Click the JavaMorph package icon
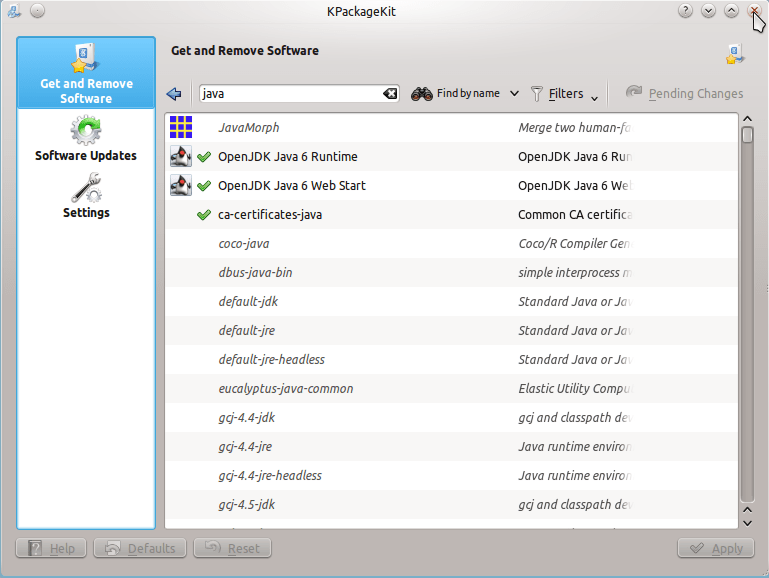The width and height of the screenshot is (769, 578). tap(181, 127)
